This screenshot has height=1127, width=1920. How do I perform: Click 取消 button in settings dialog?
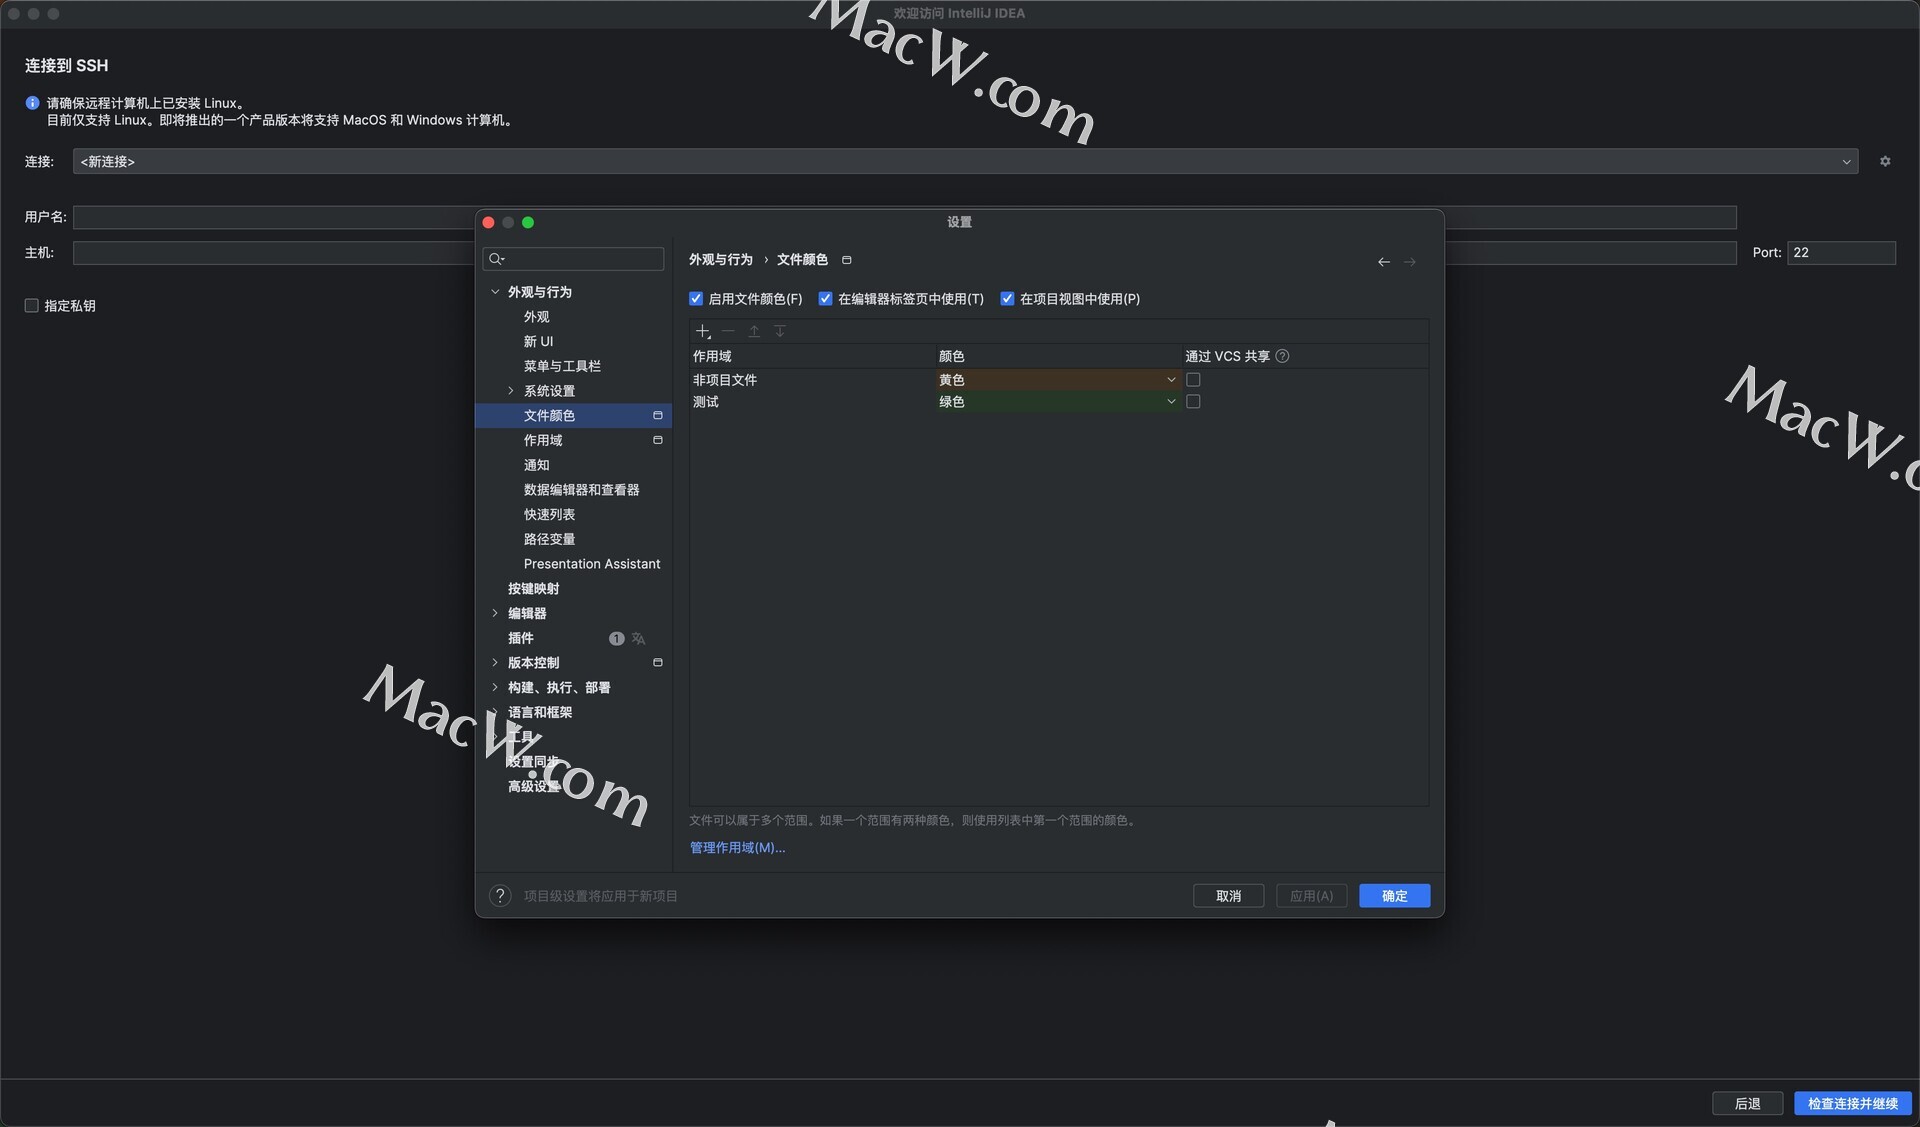[x=1228, y=896]
